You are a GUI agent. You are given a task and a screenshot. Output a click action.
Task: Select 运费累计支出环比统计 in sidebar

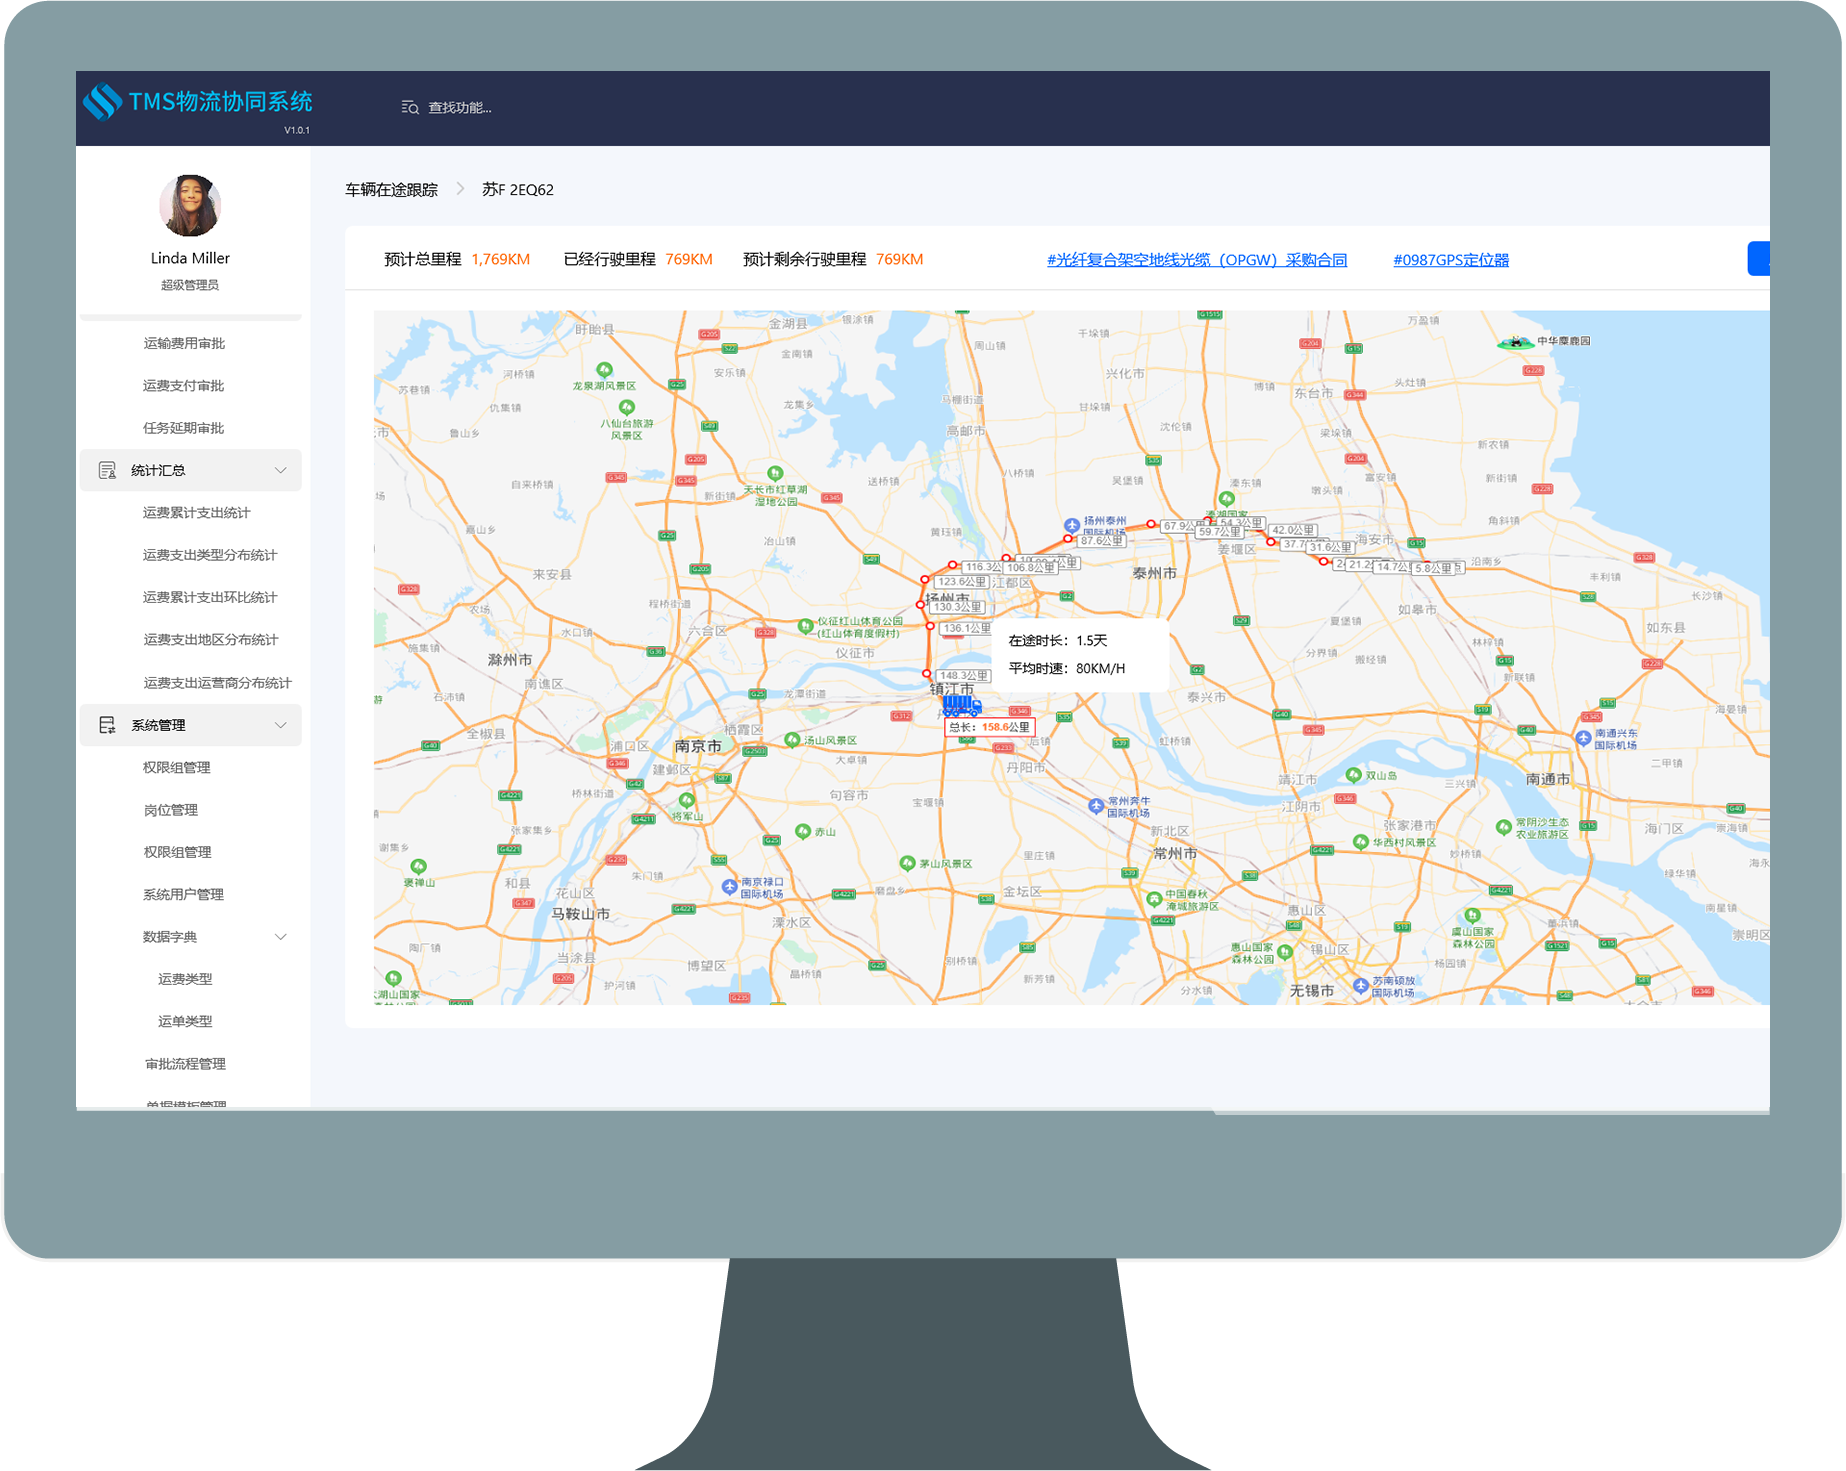(210, 597)
